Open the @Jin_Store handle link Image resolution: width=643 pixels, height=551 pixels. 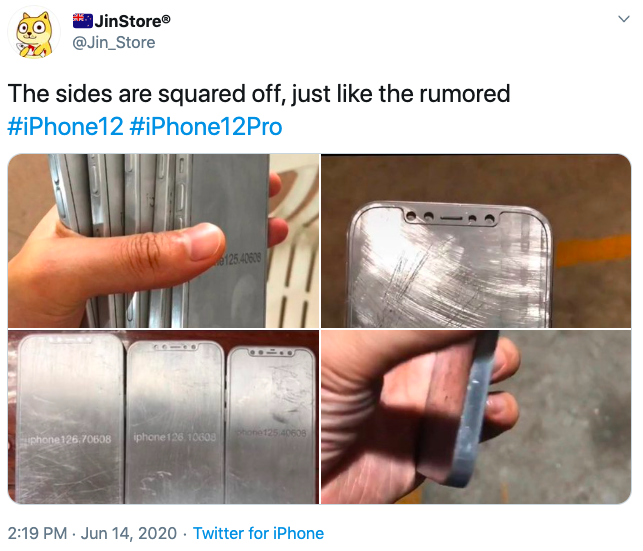tap(114, 43)
